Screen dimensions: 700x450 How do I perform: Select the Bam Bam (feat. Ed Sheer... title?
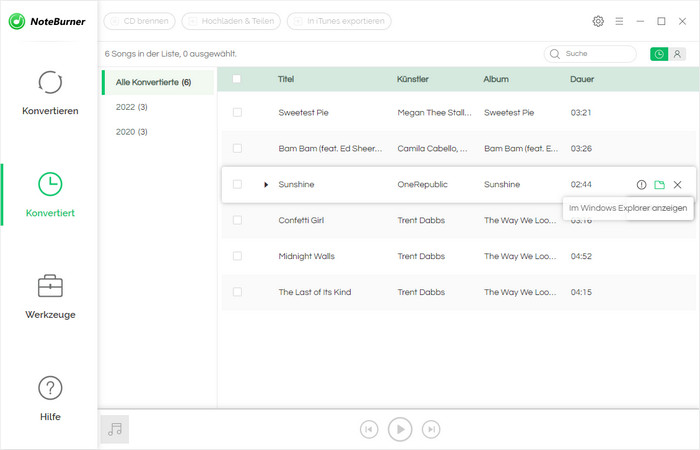(330, 148)
